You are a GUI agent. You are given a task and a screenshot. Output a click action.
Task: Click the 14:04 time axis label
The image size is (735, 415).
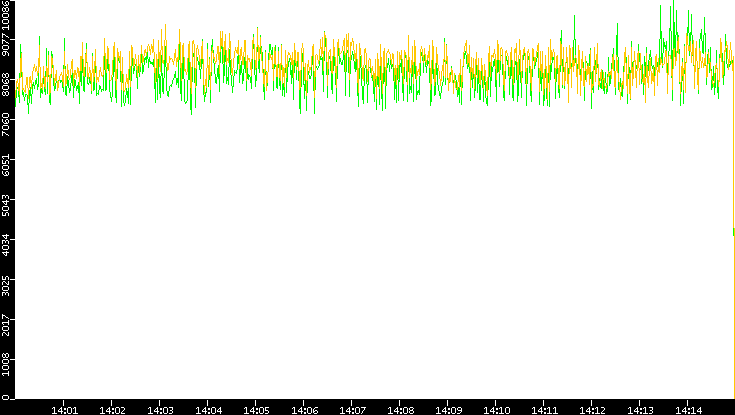click(x=209, y=411)
